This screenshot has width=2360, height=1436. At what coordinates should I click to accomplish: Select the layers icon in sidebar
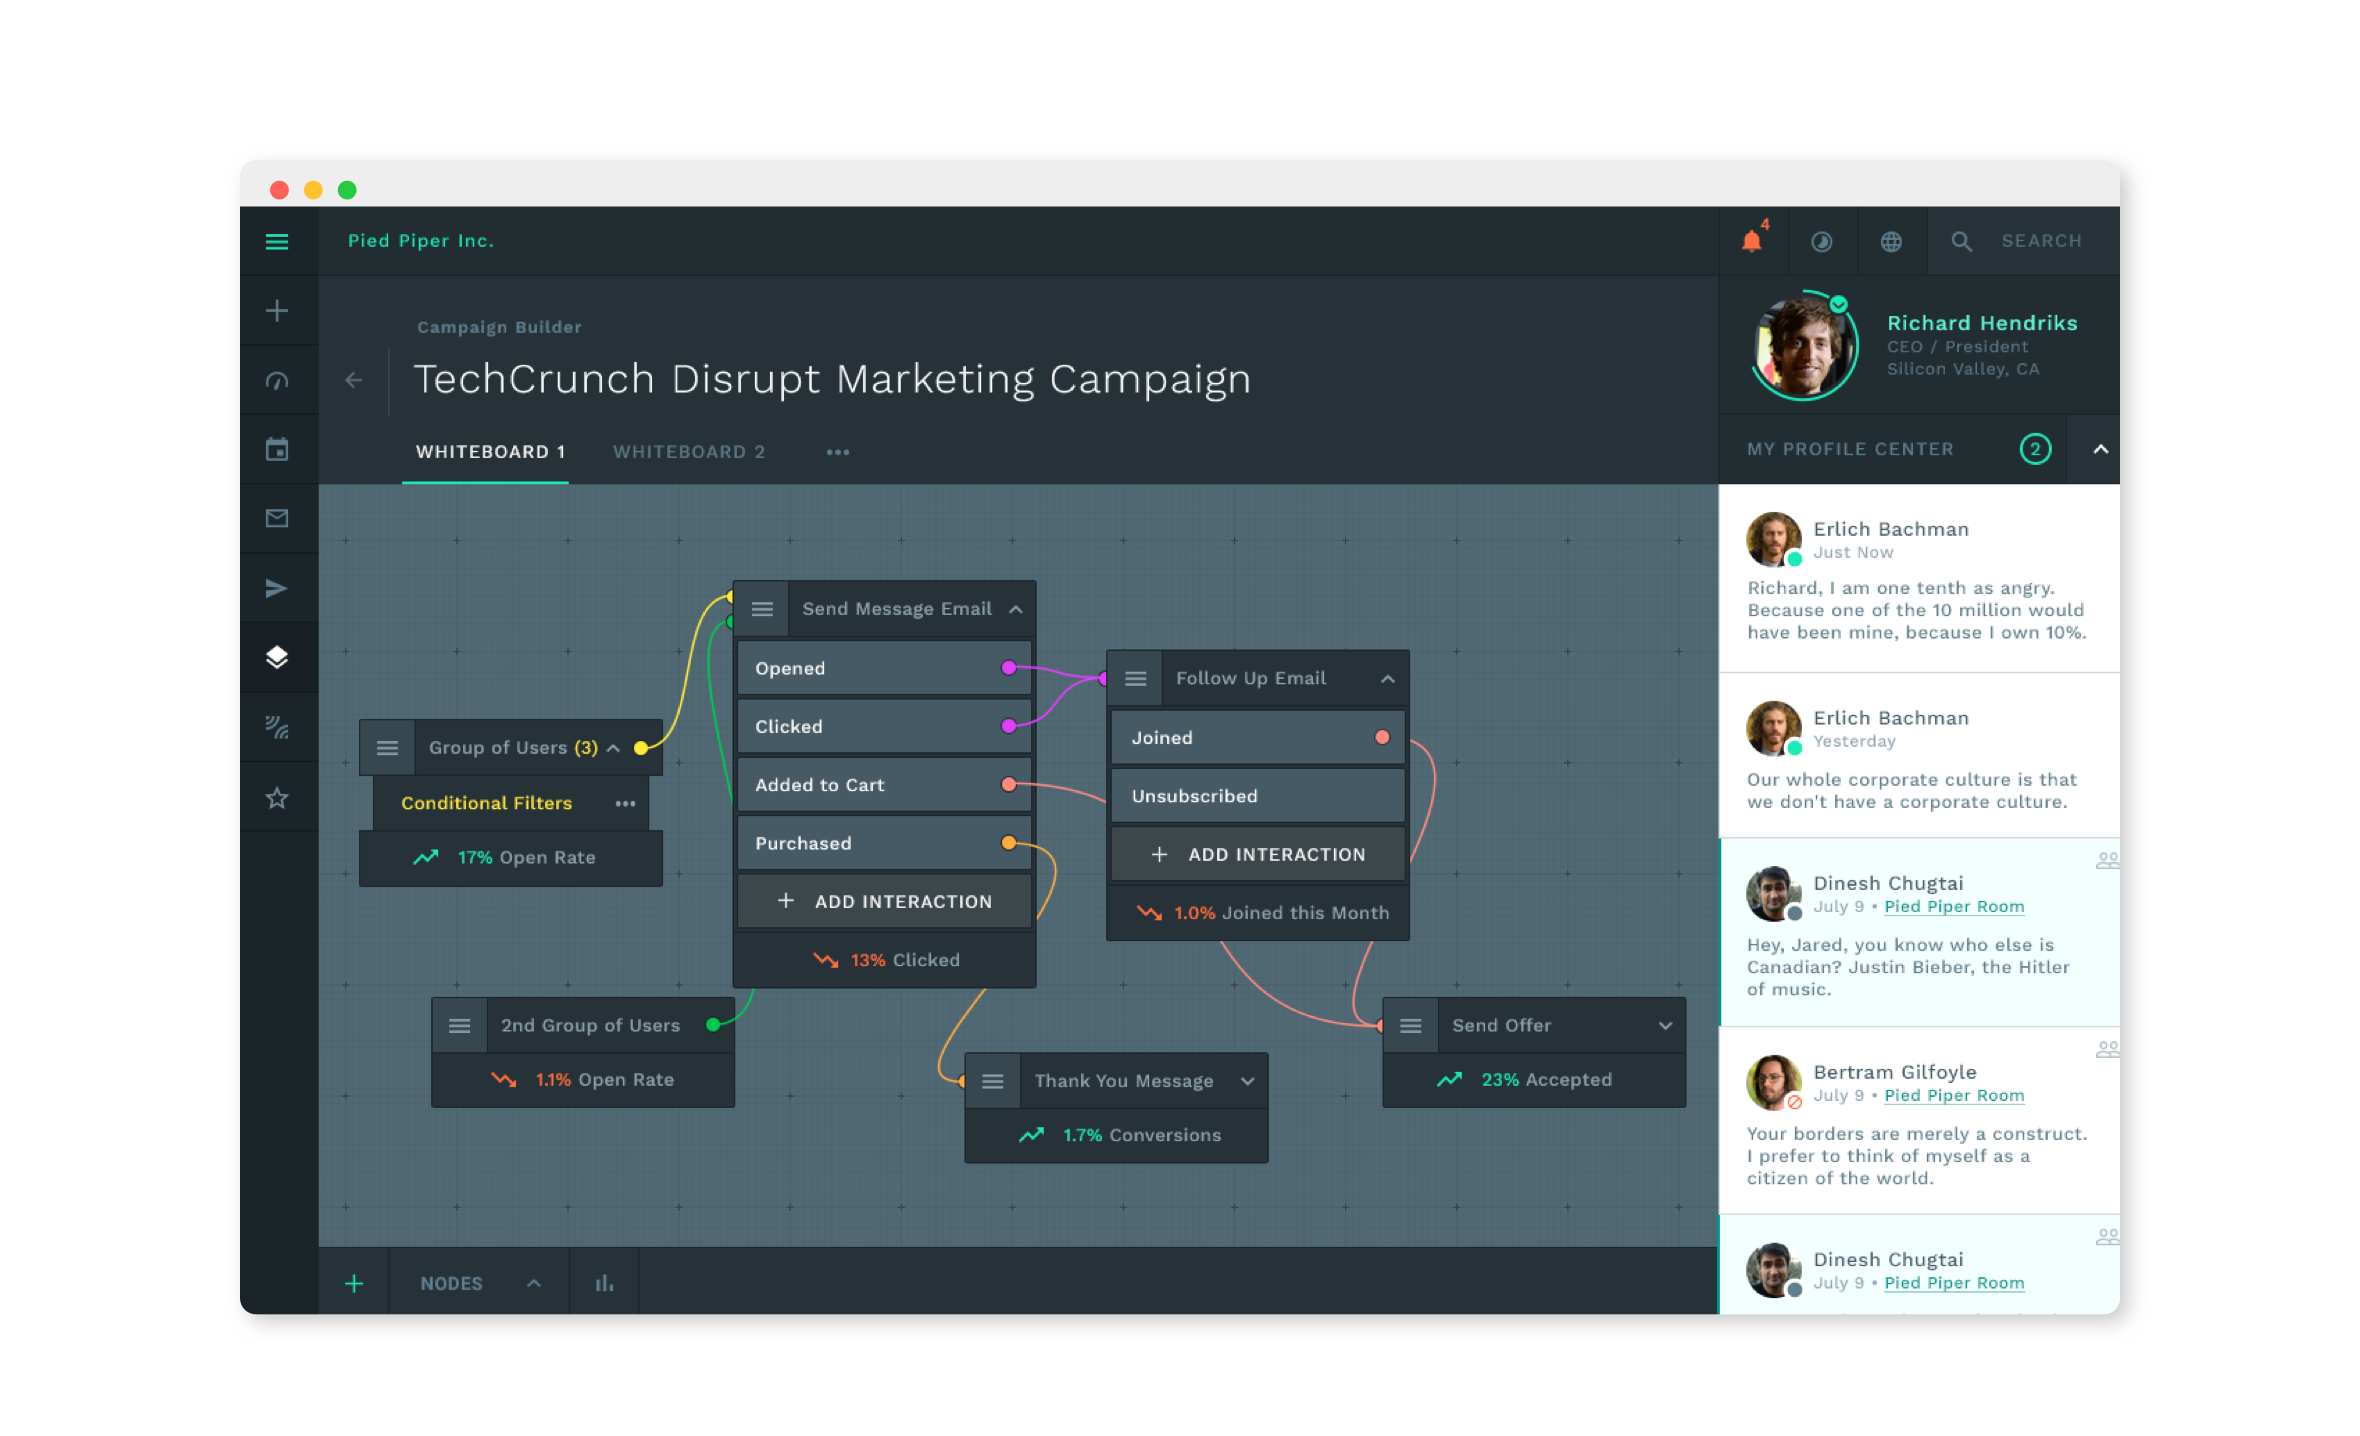point(277,657)
